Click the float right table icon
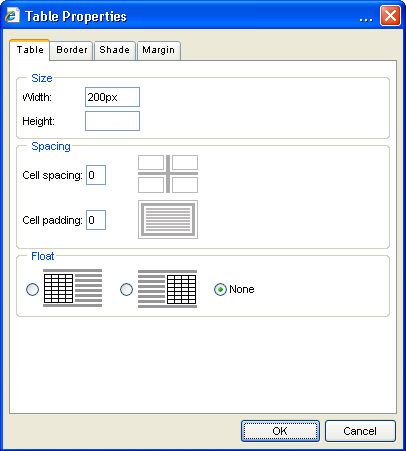Viewport: 406px width, 451px height. (167, 289)
